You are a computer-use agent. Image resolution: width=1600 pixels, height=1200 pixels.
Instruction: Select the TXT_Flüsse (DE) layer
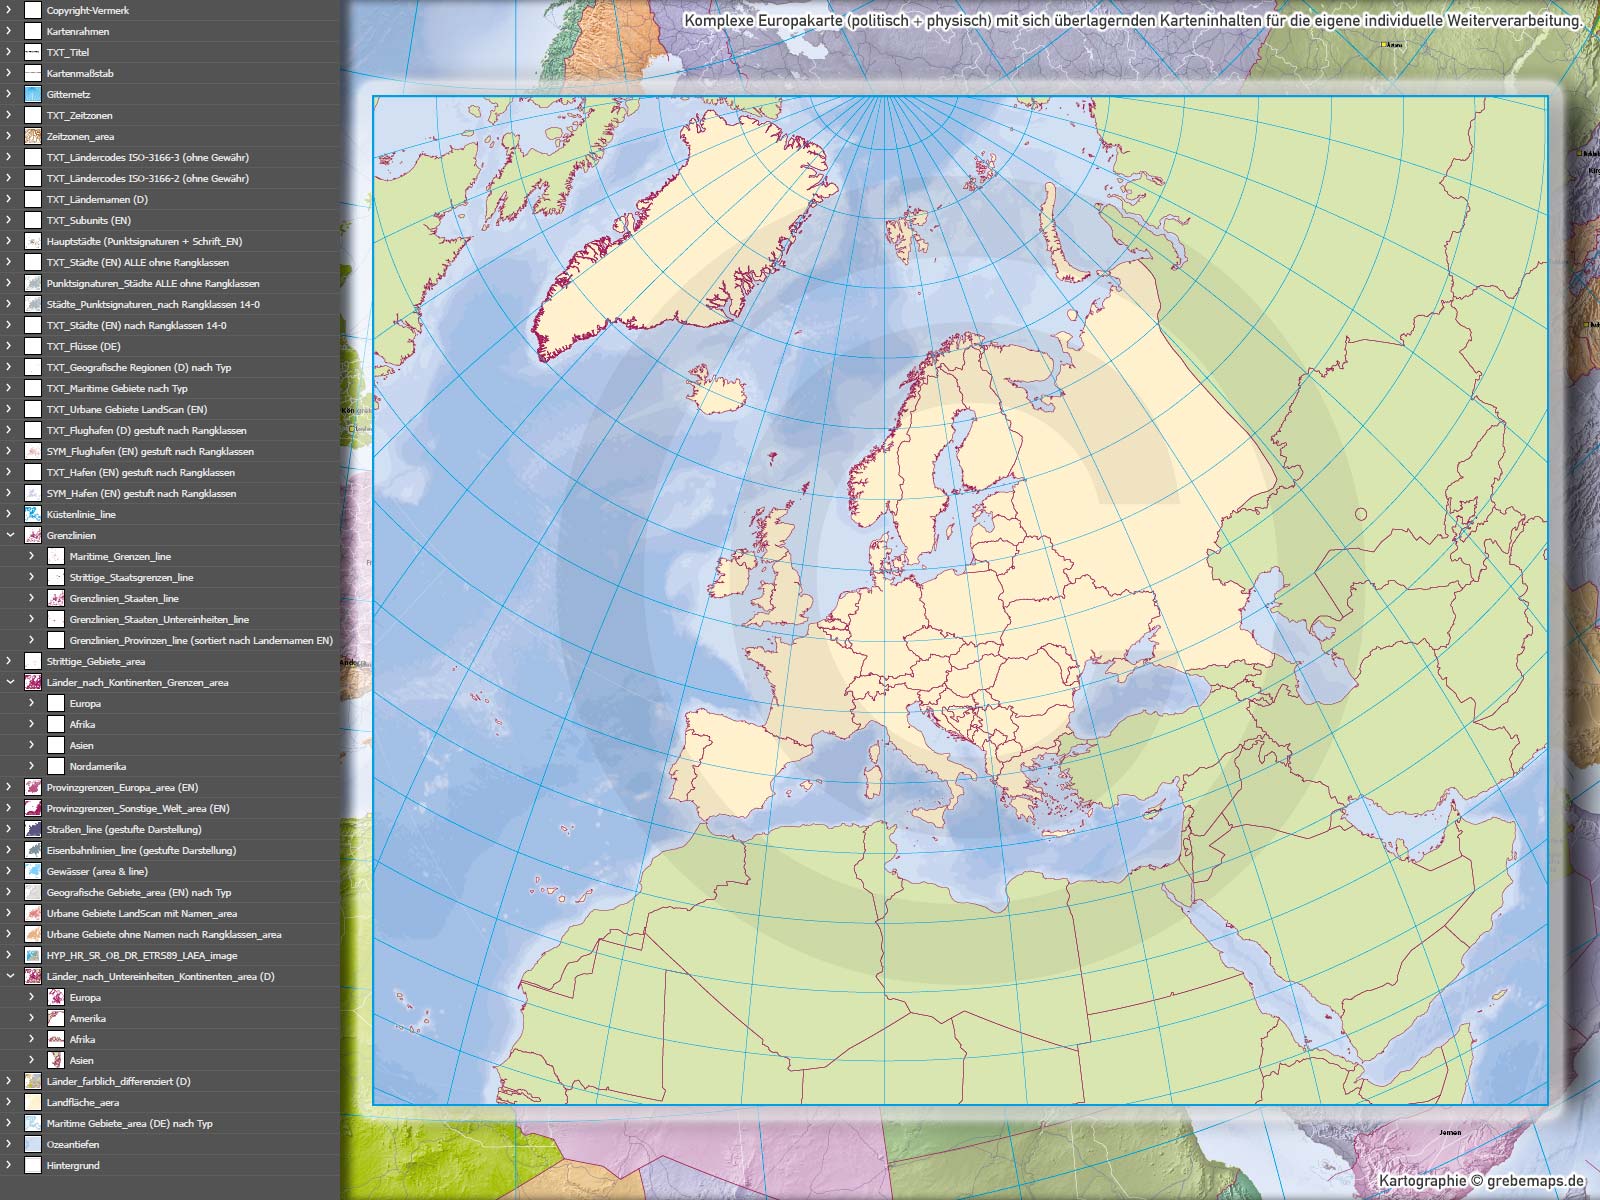(83, 346)
